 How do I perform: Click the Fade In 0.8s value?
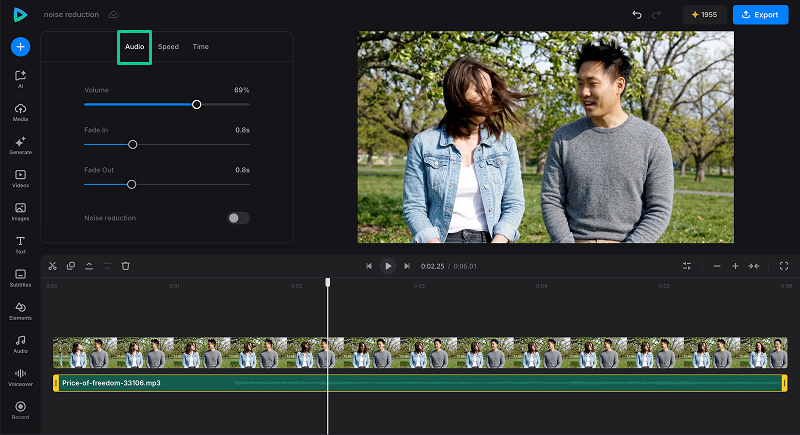tap(242, 130)
